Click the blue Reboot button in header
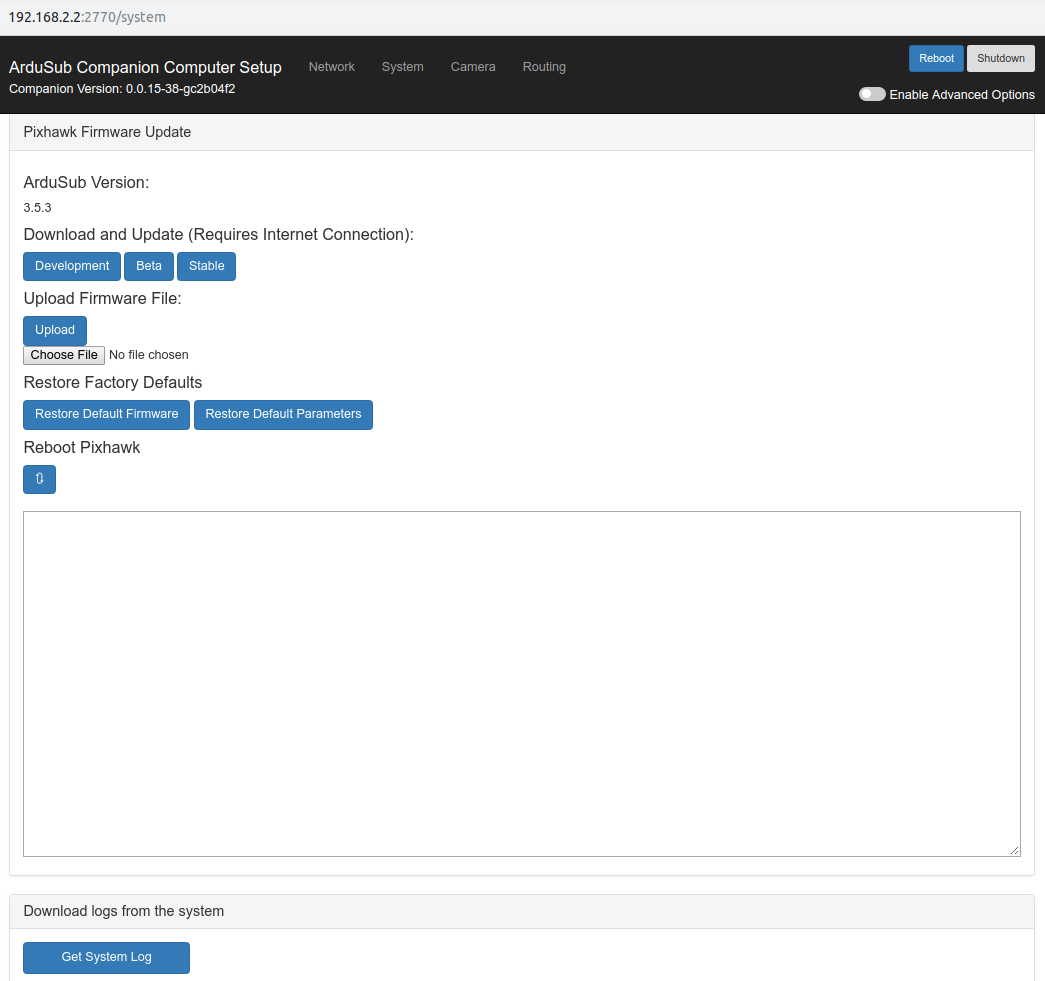This screenshot has height=981, width=1045. 936,58
